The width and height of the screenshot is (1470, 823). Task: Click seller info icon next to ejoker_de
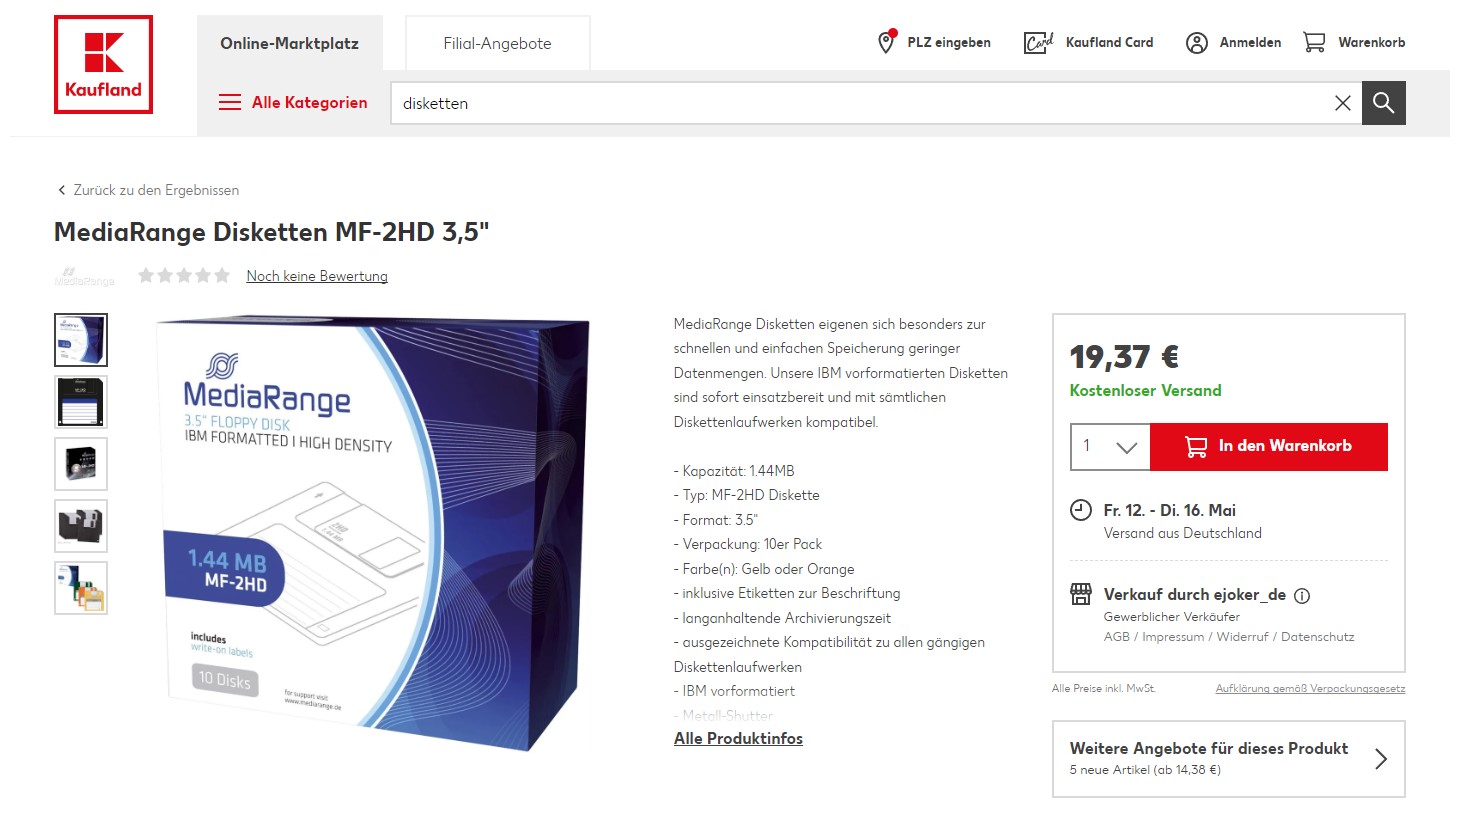coord(1302,596)
